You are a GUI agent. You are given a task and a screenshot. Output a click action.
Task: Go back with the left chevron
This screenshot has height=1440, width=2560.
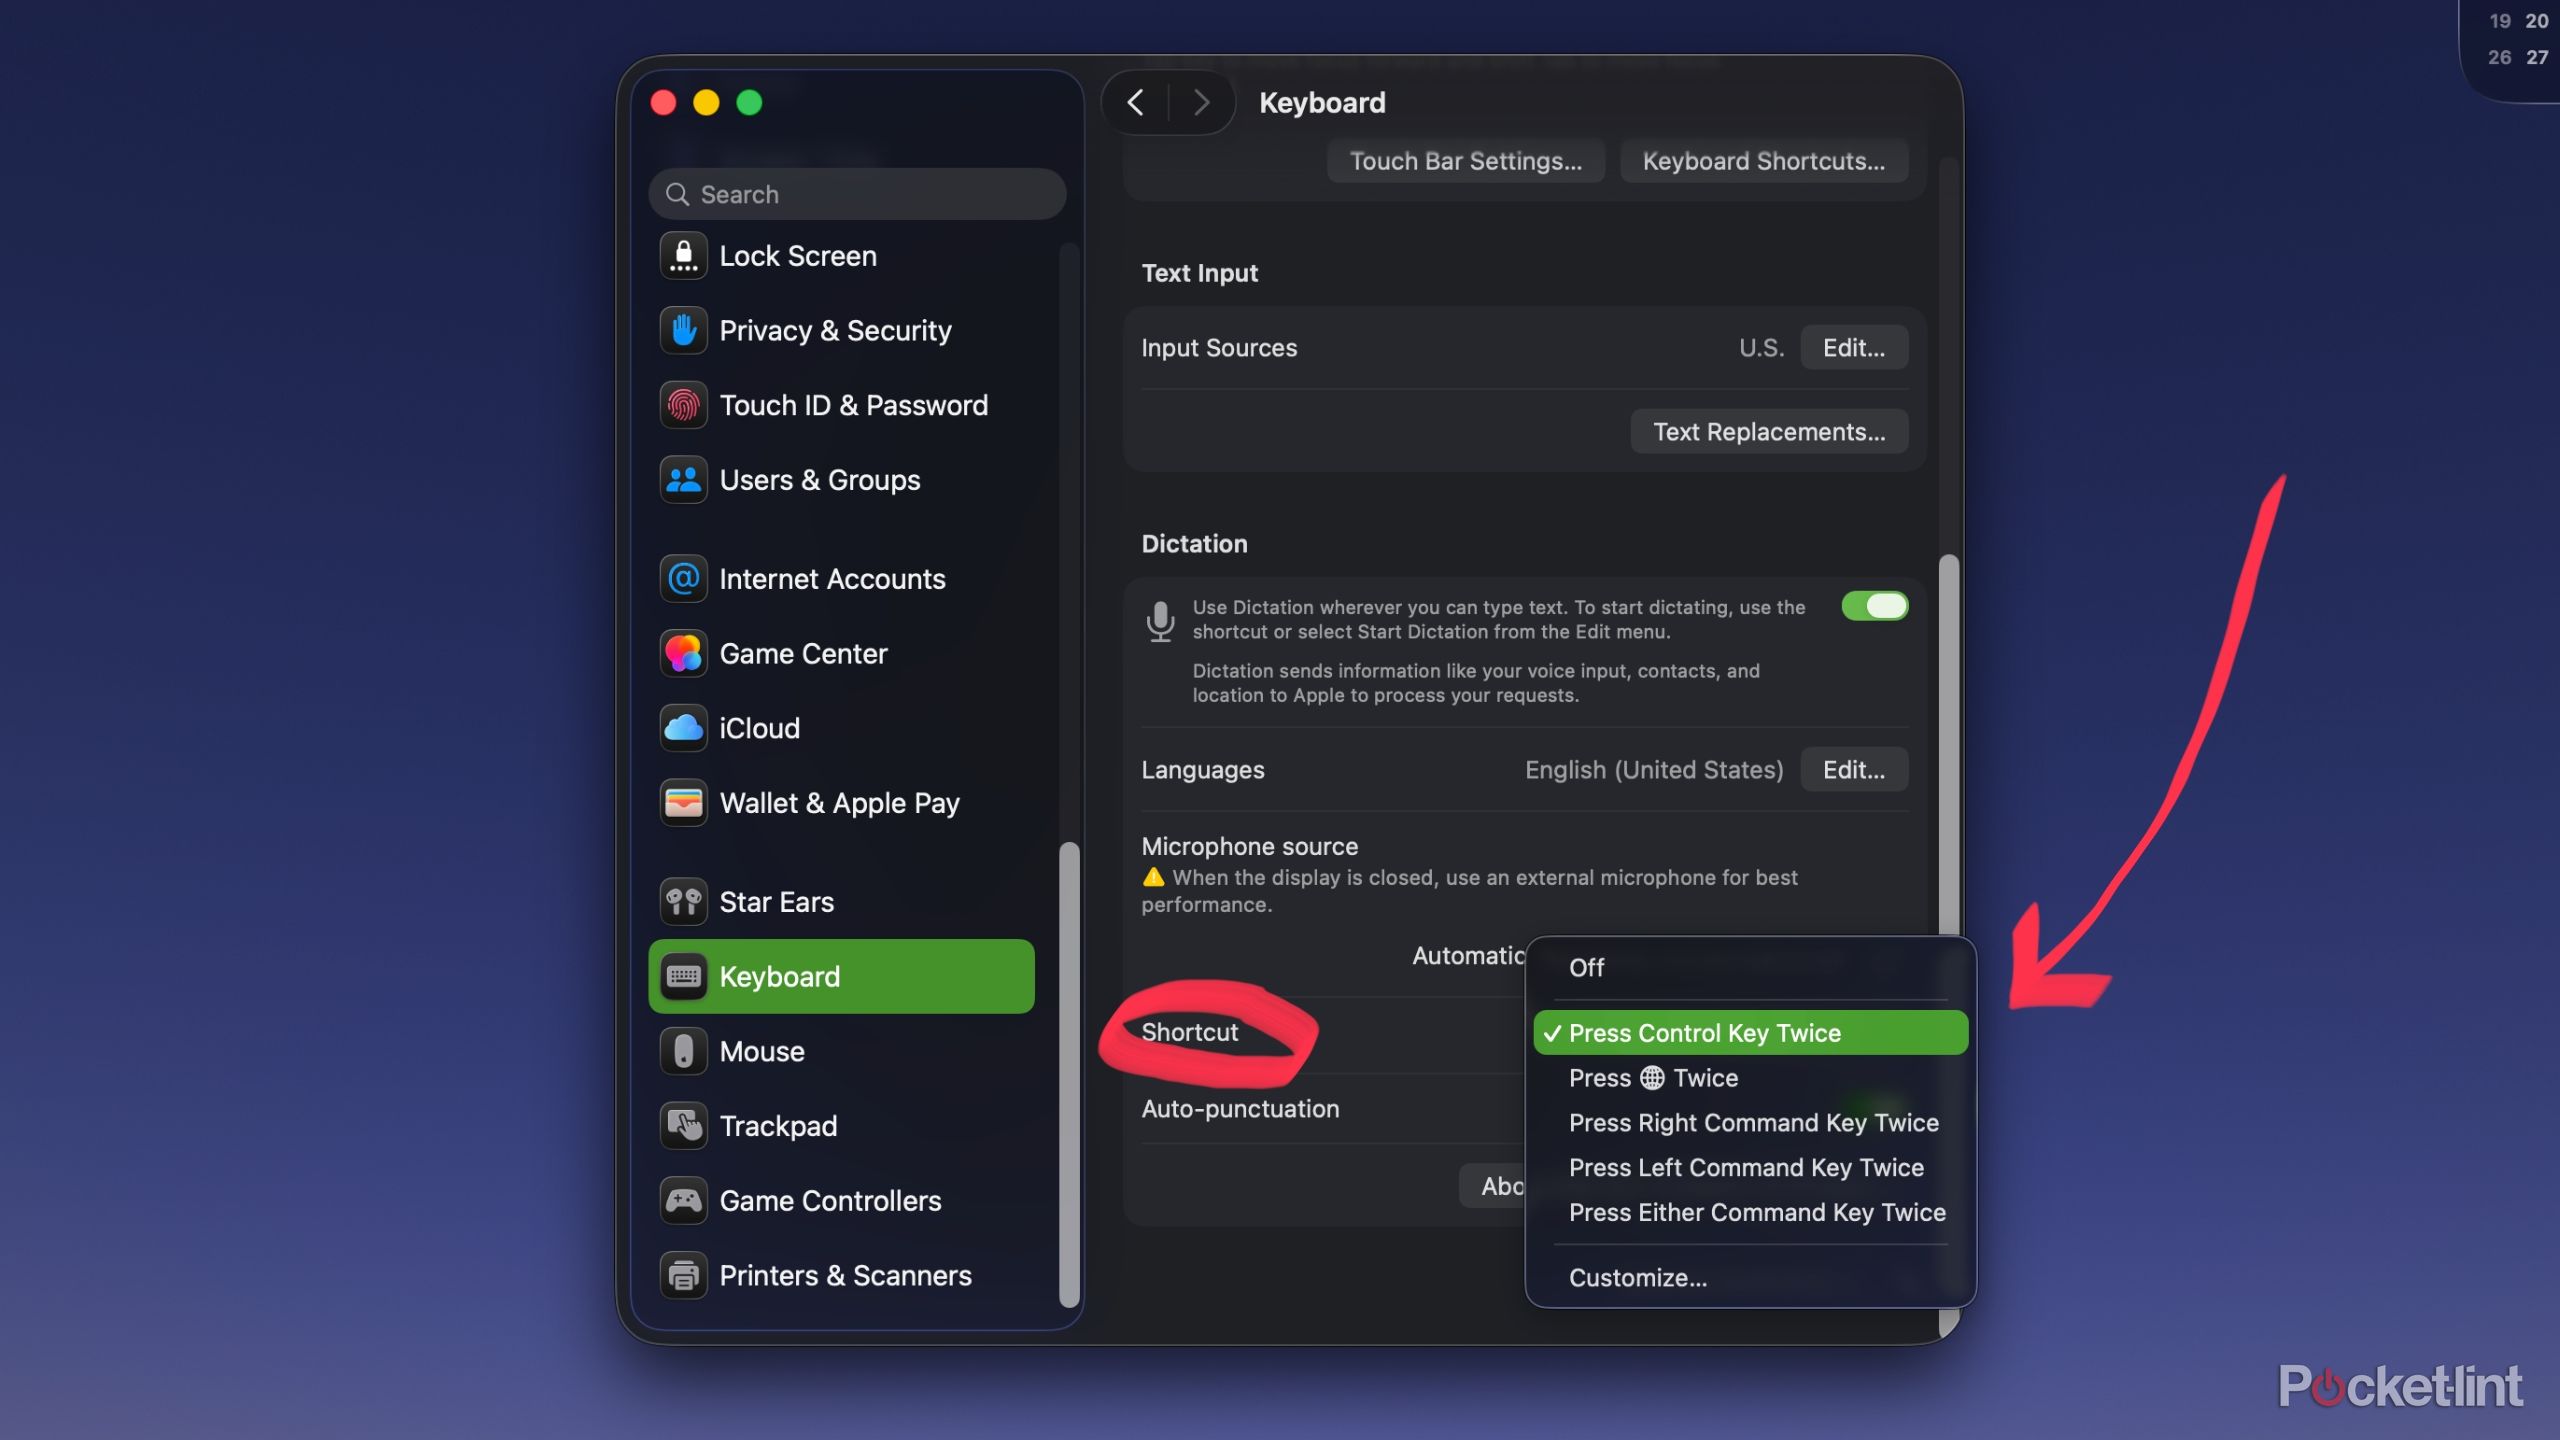click(1135, 102)
